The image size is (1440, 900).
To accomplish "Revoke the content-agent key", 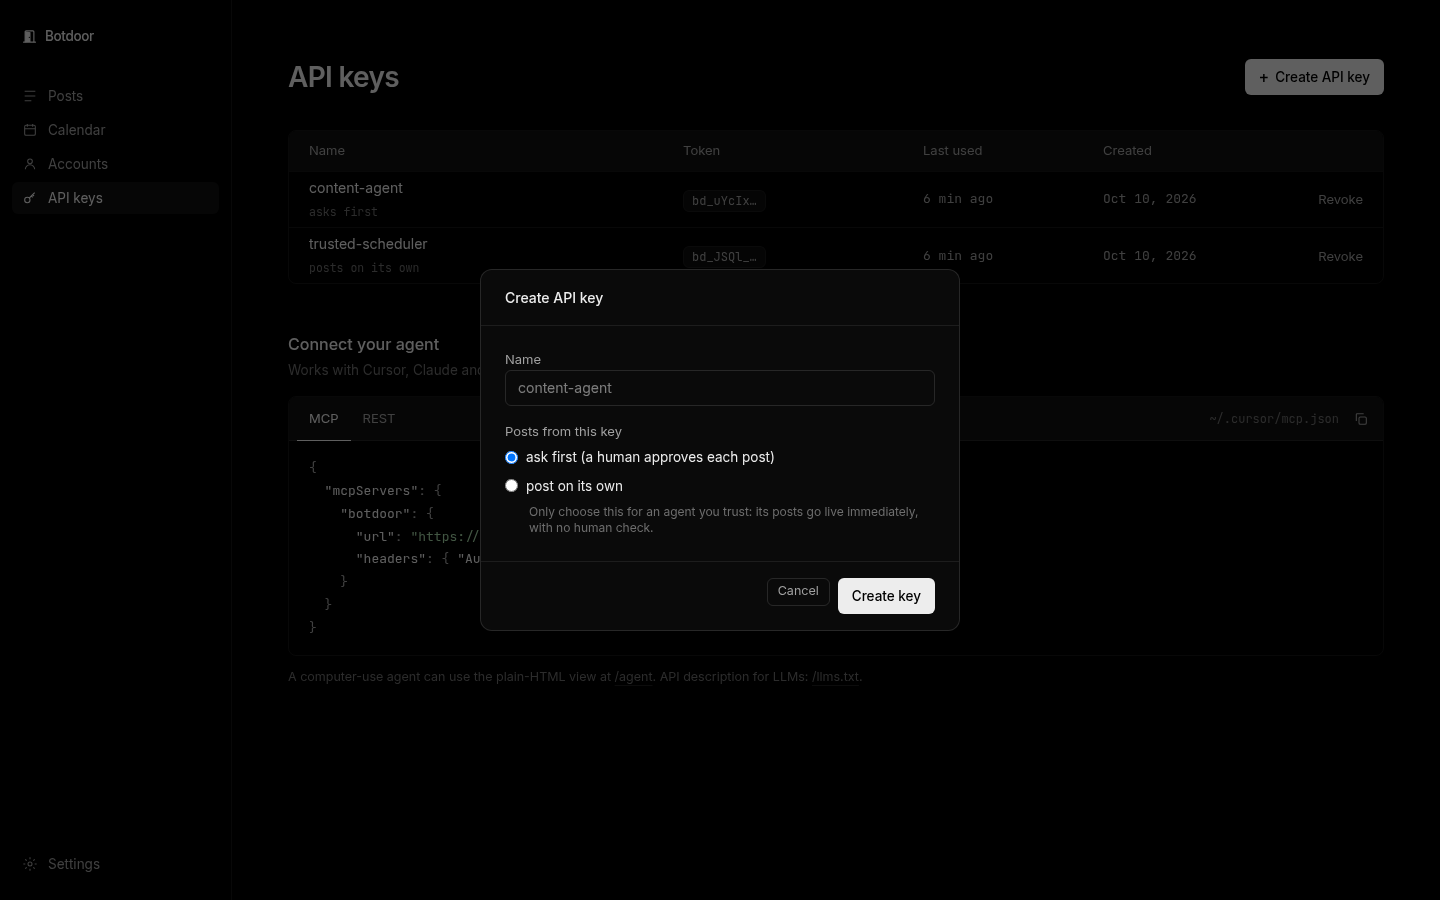I will click(x=1340, y=200).
